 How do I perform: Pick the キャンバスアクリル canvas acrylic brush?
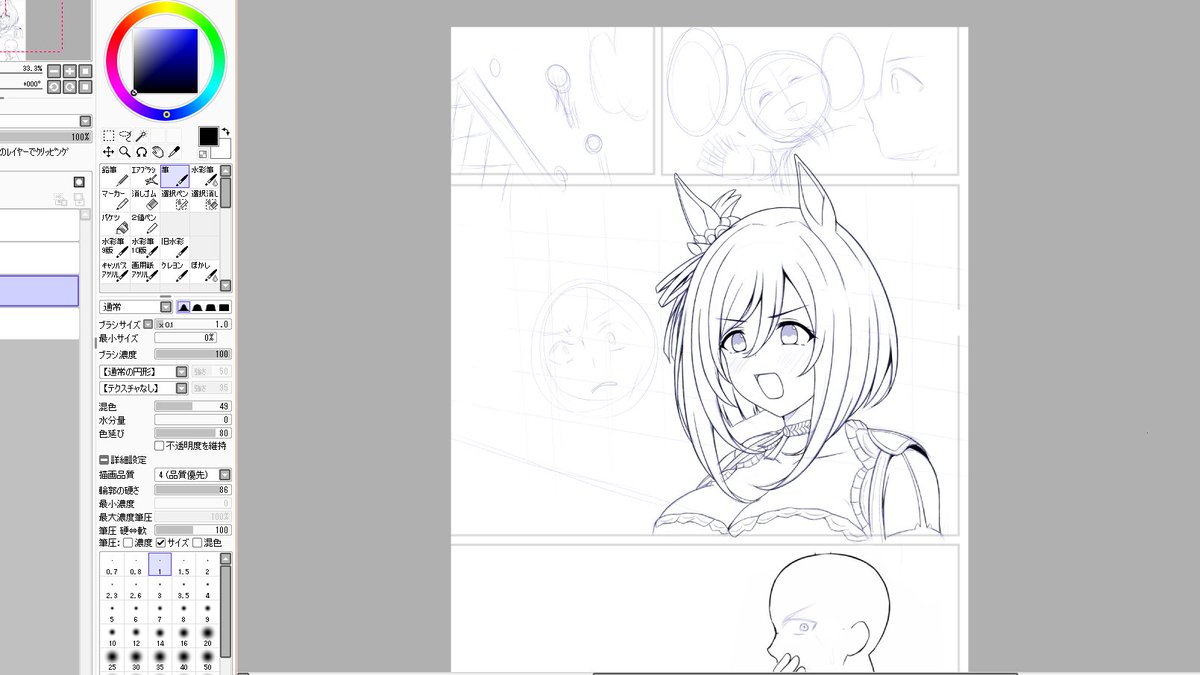114,272
